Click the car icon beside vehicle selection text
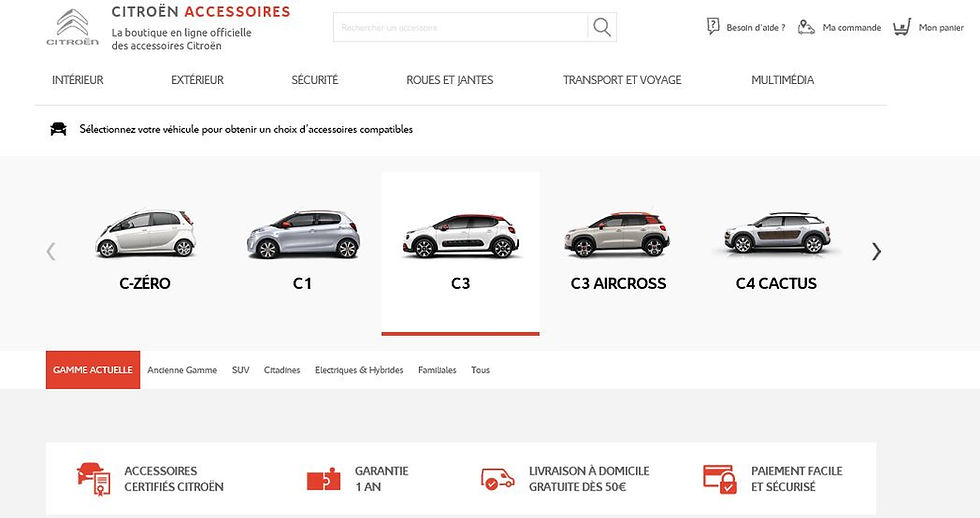The width and height of the screenshot is (980, 518). point(58,129)
